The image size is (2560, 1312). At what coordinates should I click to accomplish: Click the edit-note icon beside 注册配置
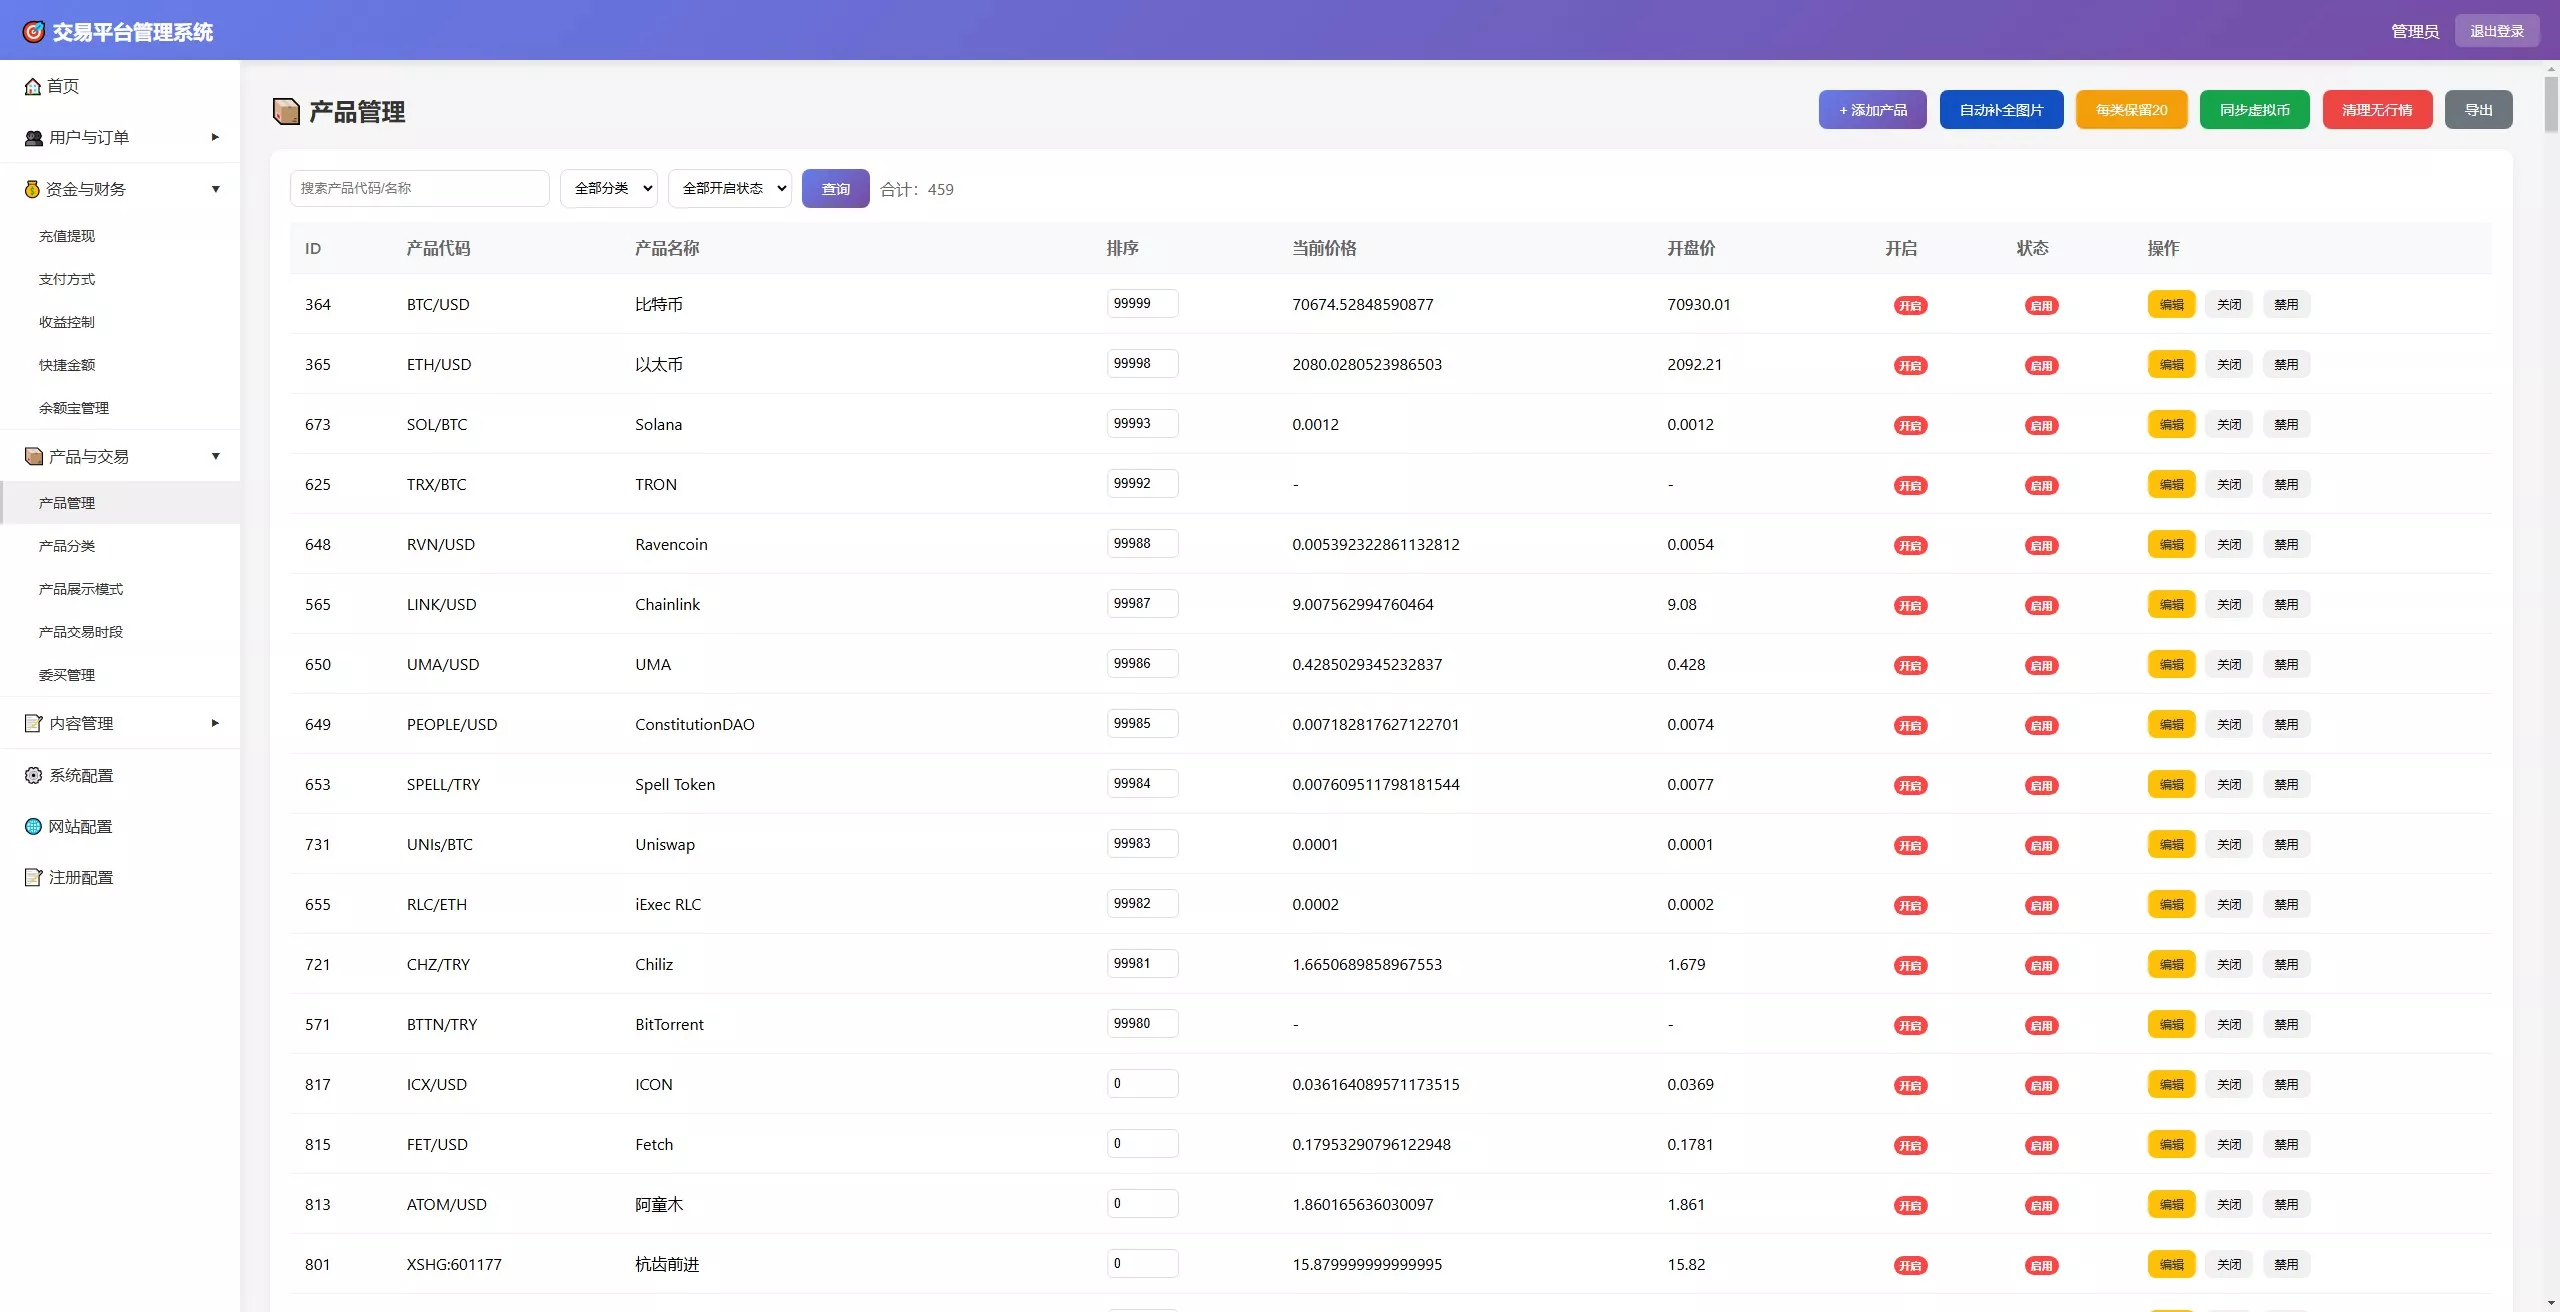34,877
